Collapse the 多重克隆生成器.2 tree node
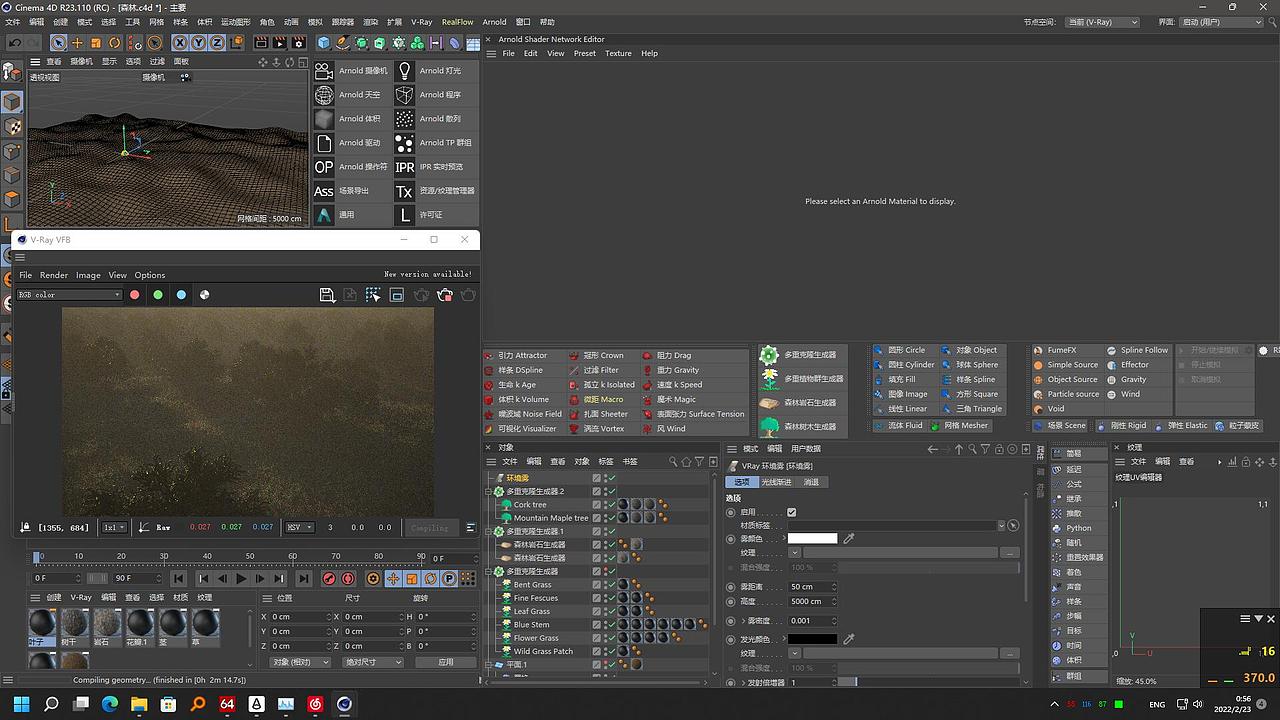 [489, 492]
